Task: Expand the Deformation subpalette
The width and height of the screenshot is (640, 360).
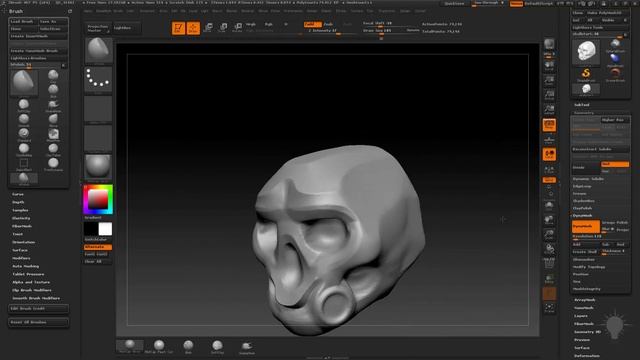Action: tap(587, 356)
